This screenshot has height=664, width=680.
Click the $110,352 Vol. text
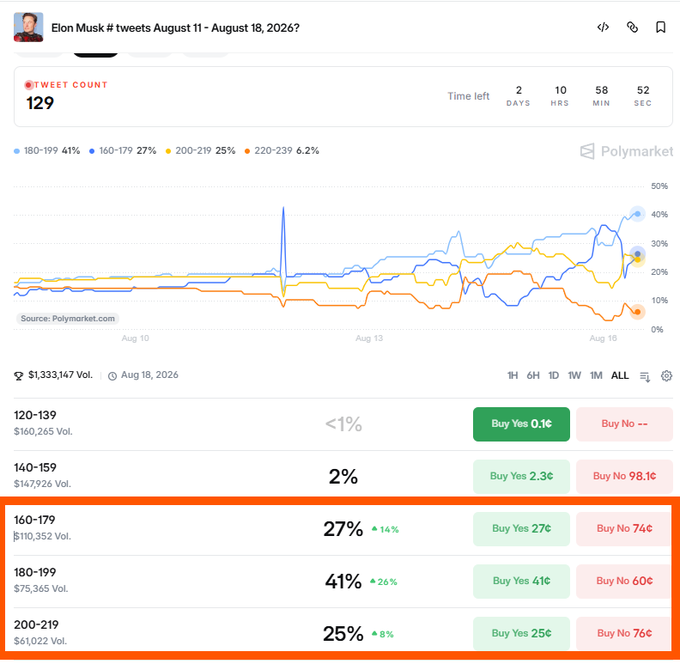point(42,536)
